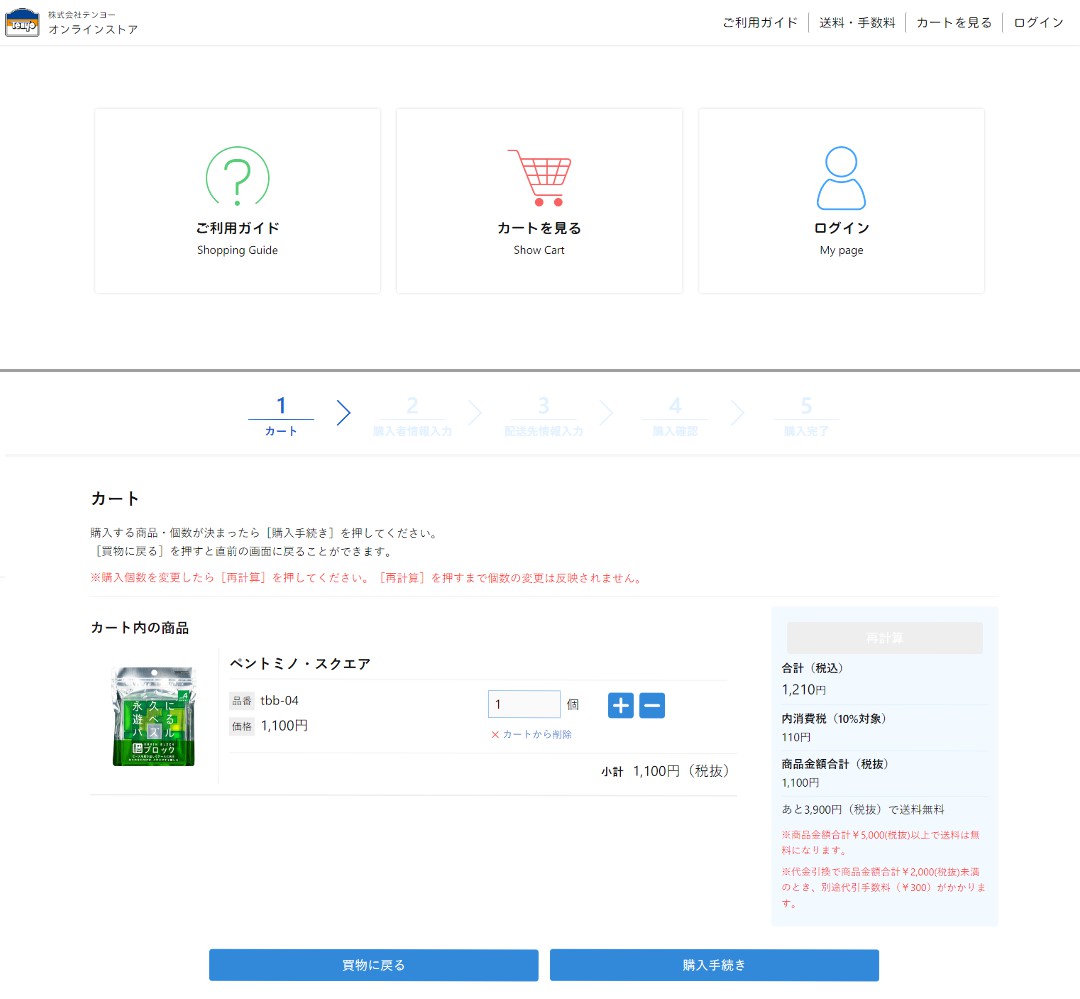
Task: Focus the quantity input field
Action: tap(524, 704)
